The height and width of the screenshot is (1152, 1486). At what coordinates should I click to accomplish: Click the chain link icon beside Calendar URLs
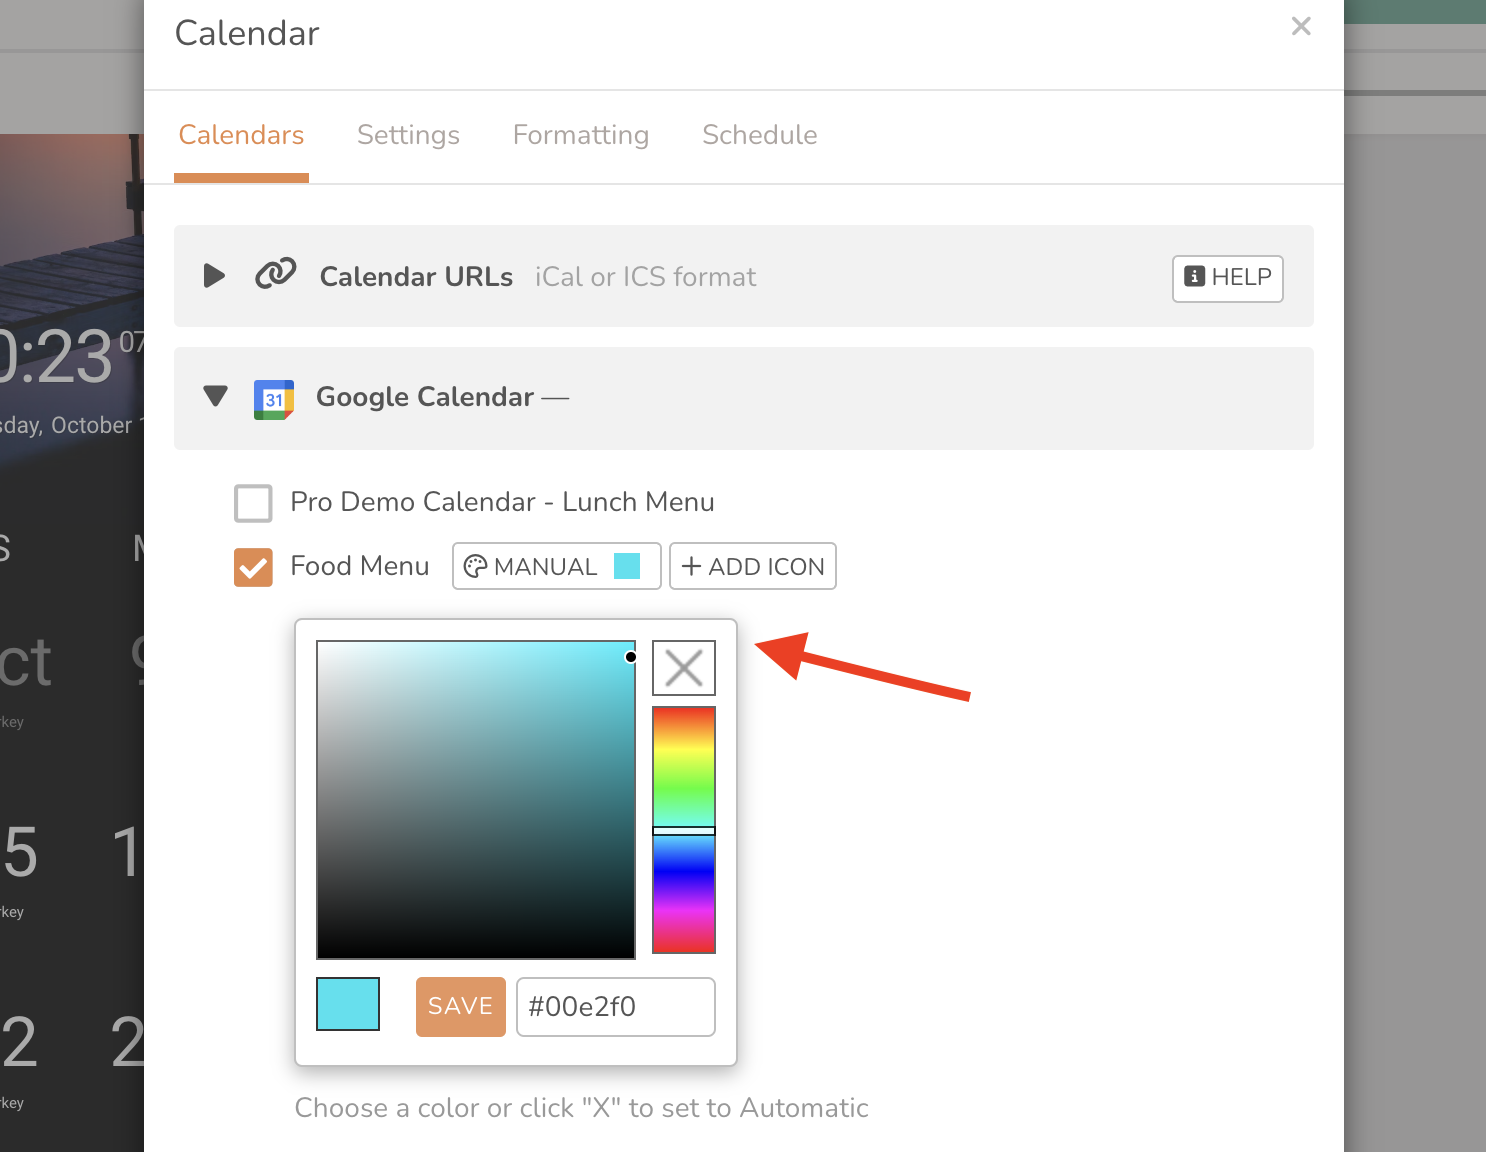point(275,273)
